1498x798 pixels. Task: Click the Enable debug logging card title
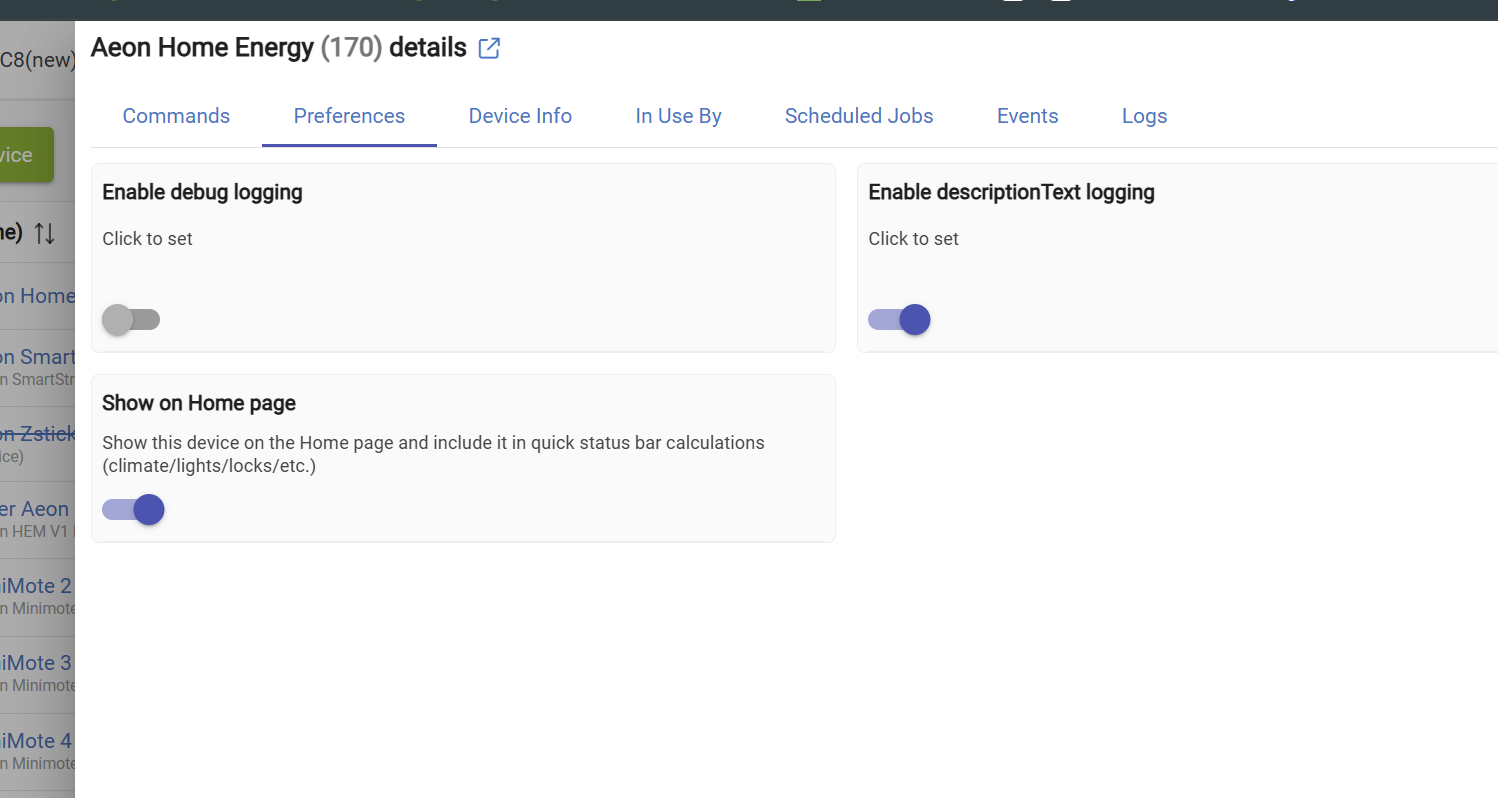(x=202, y=192)
